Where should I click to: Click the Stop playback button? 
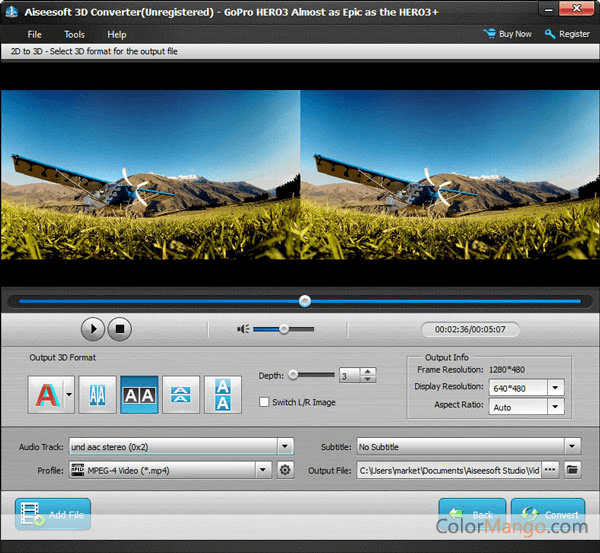click(x=120, y=328)
